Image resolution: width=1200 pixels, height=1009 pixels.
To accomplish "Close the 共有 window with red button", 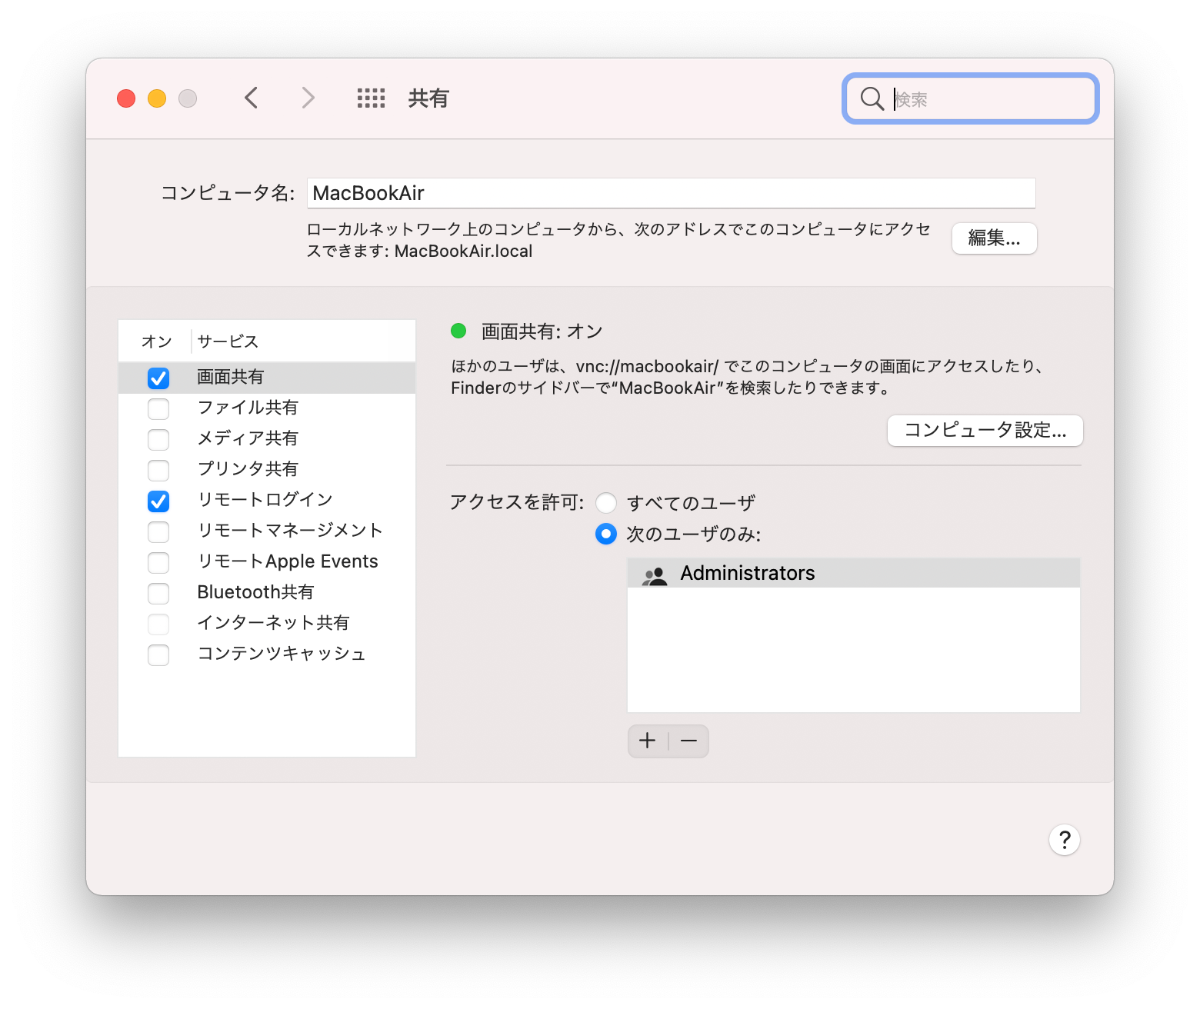I will tap(126, 98).
